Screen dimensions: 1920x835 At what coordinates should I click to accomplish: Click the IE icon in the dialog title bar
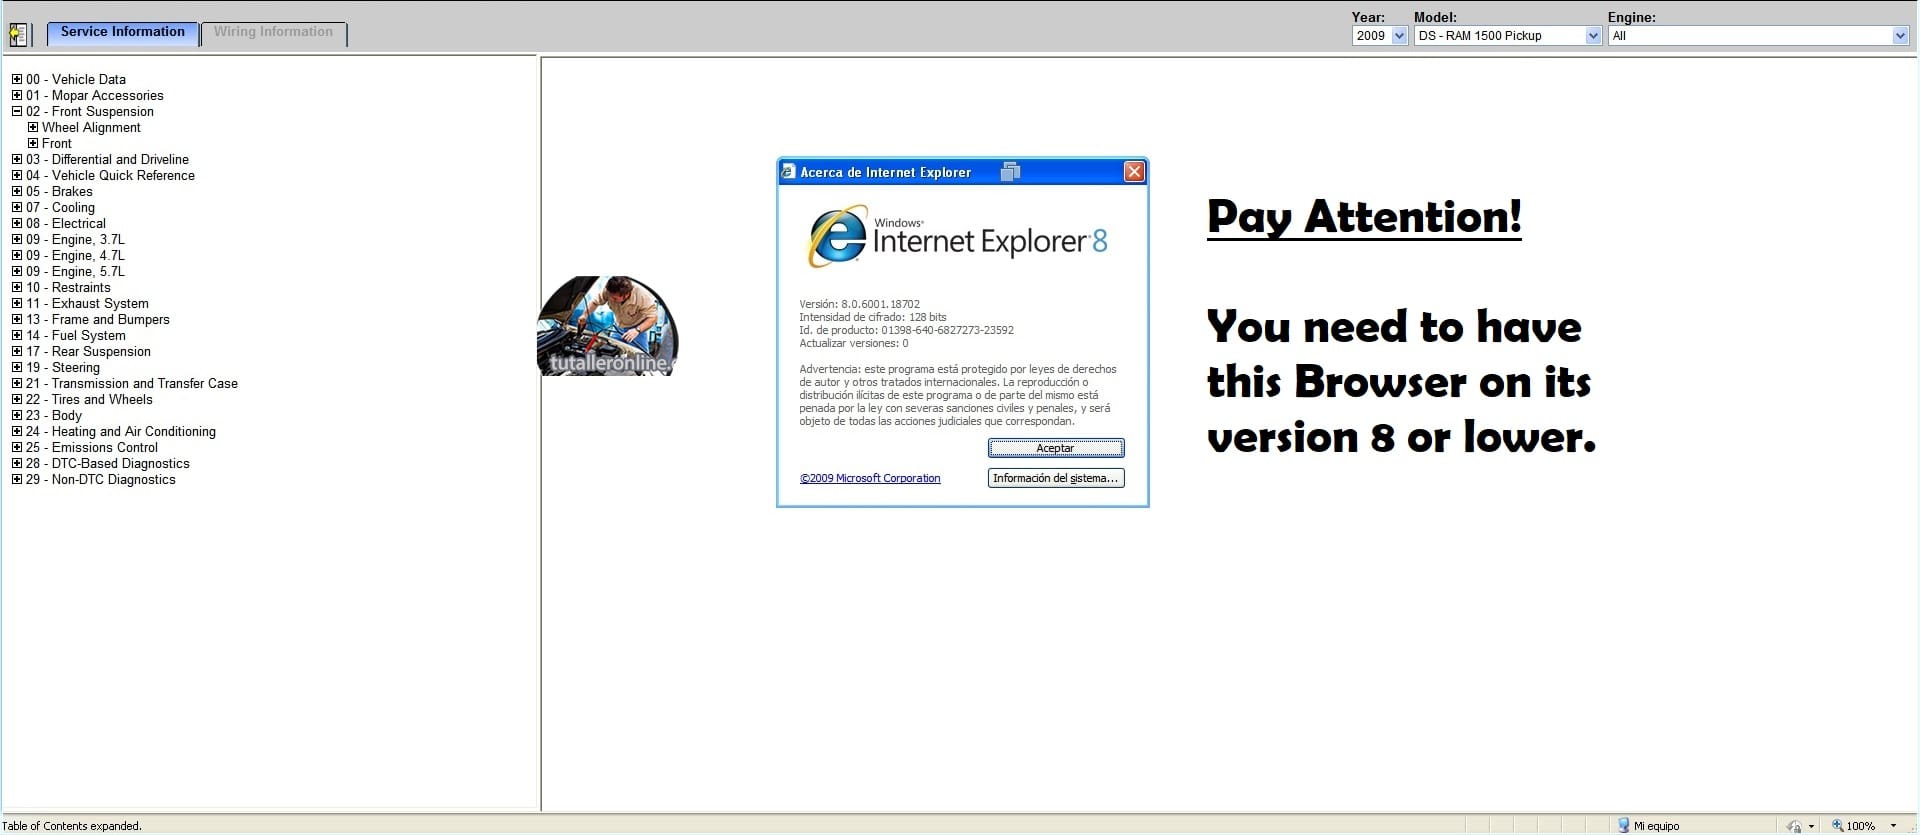(788, 172)
